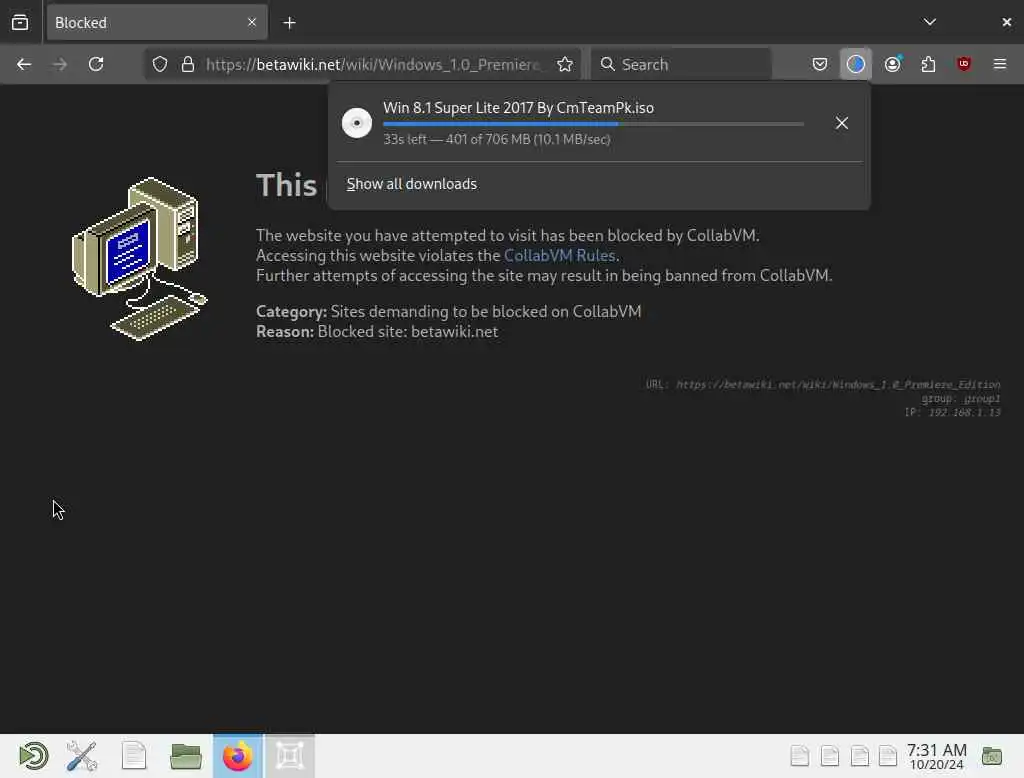Click the Firefox taskbar icon

coord(238,756)
